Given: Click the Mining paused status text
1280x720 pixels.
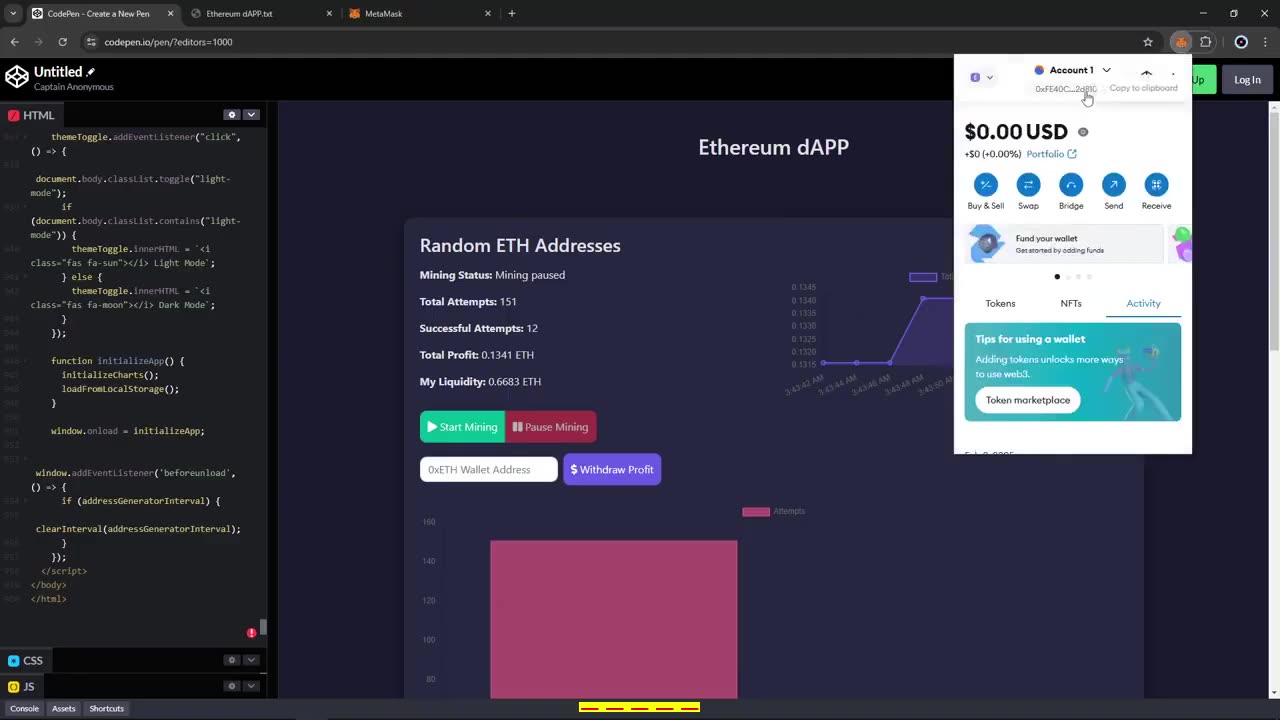Looking at the screenshot, I should [x=530, y=275].
